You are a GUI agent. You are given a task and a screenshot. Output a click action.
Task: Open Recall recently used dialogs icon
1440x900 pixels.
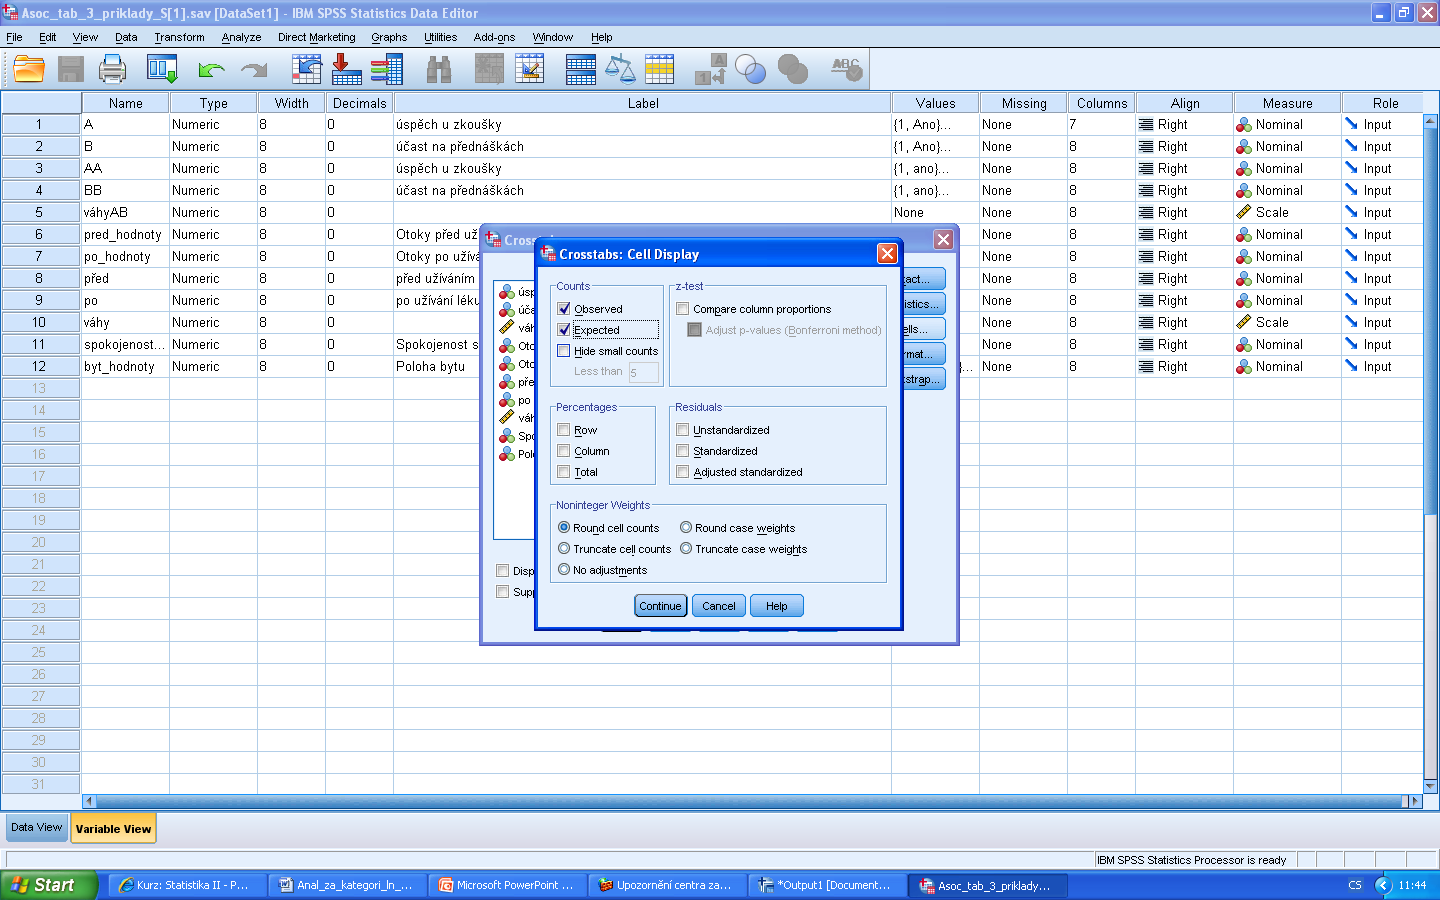[x=162, y=70]
